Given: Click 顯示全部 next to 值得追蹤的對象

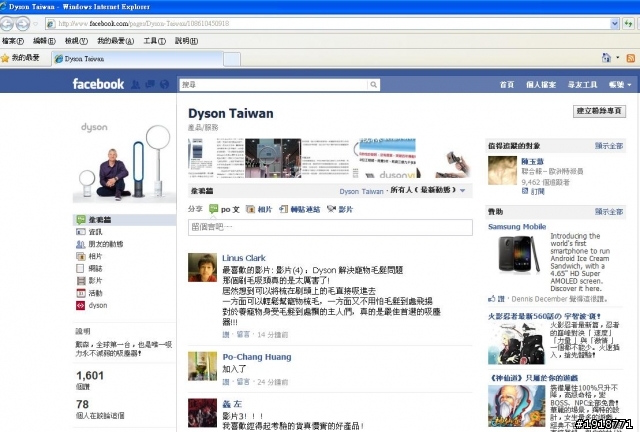Looking at the screenshot, I should 609,146.
